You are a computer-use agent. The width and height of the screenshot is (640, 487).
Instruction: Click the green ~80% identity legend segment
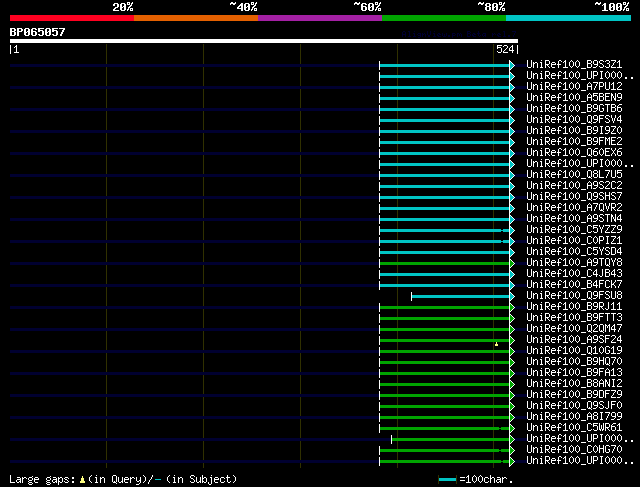coord(444,18)
